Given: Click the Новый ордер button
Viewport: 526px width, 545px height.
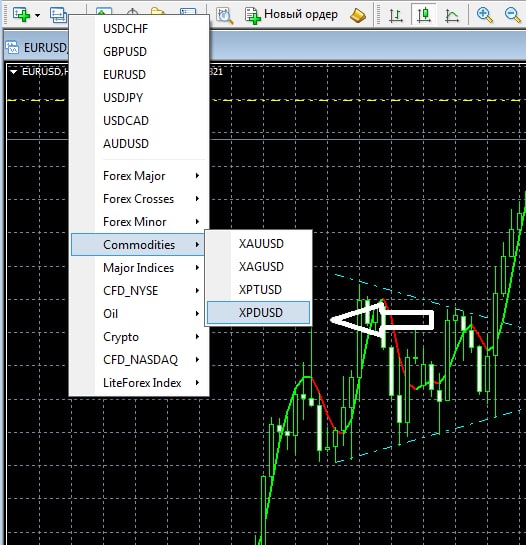Looking at the screenshot, I should [291, 15].
